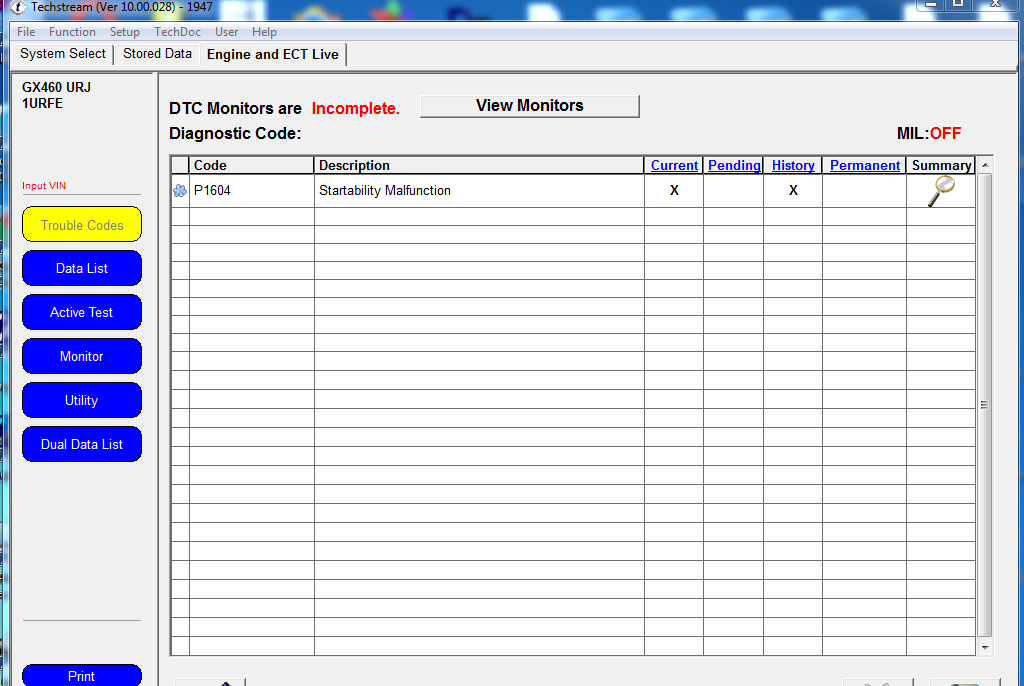Open the Function menu
The height and width of the screenshot is (686, 1024).
(x=72, y=32)
